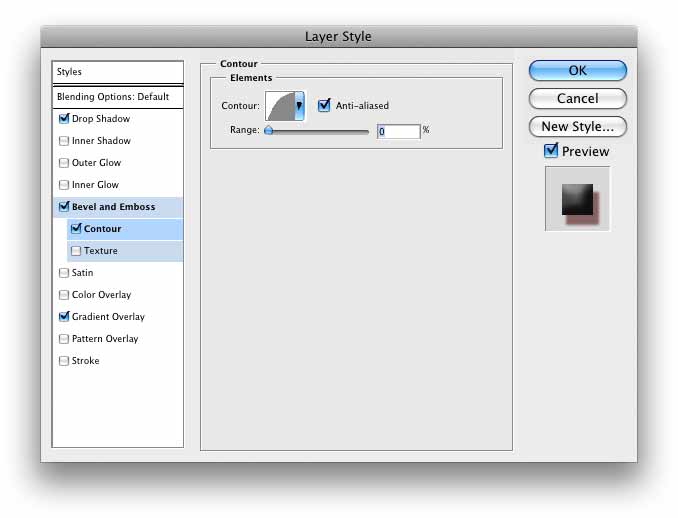The height and width of the screenshot is (518, 678).
Task: Open the Pattern Overlay settings label
Action: point(105,339)
